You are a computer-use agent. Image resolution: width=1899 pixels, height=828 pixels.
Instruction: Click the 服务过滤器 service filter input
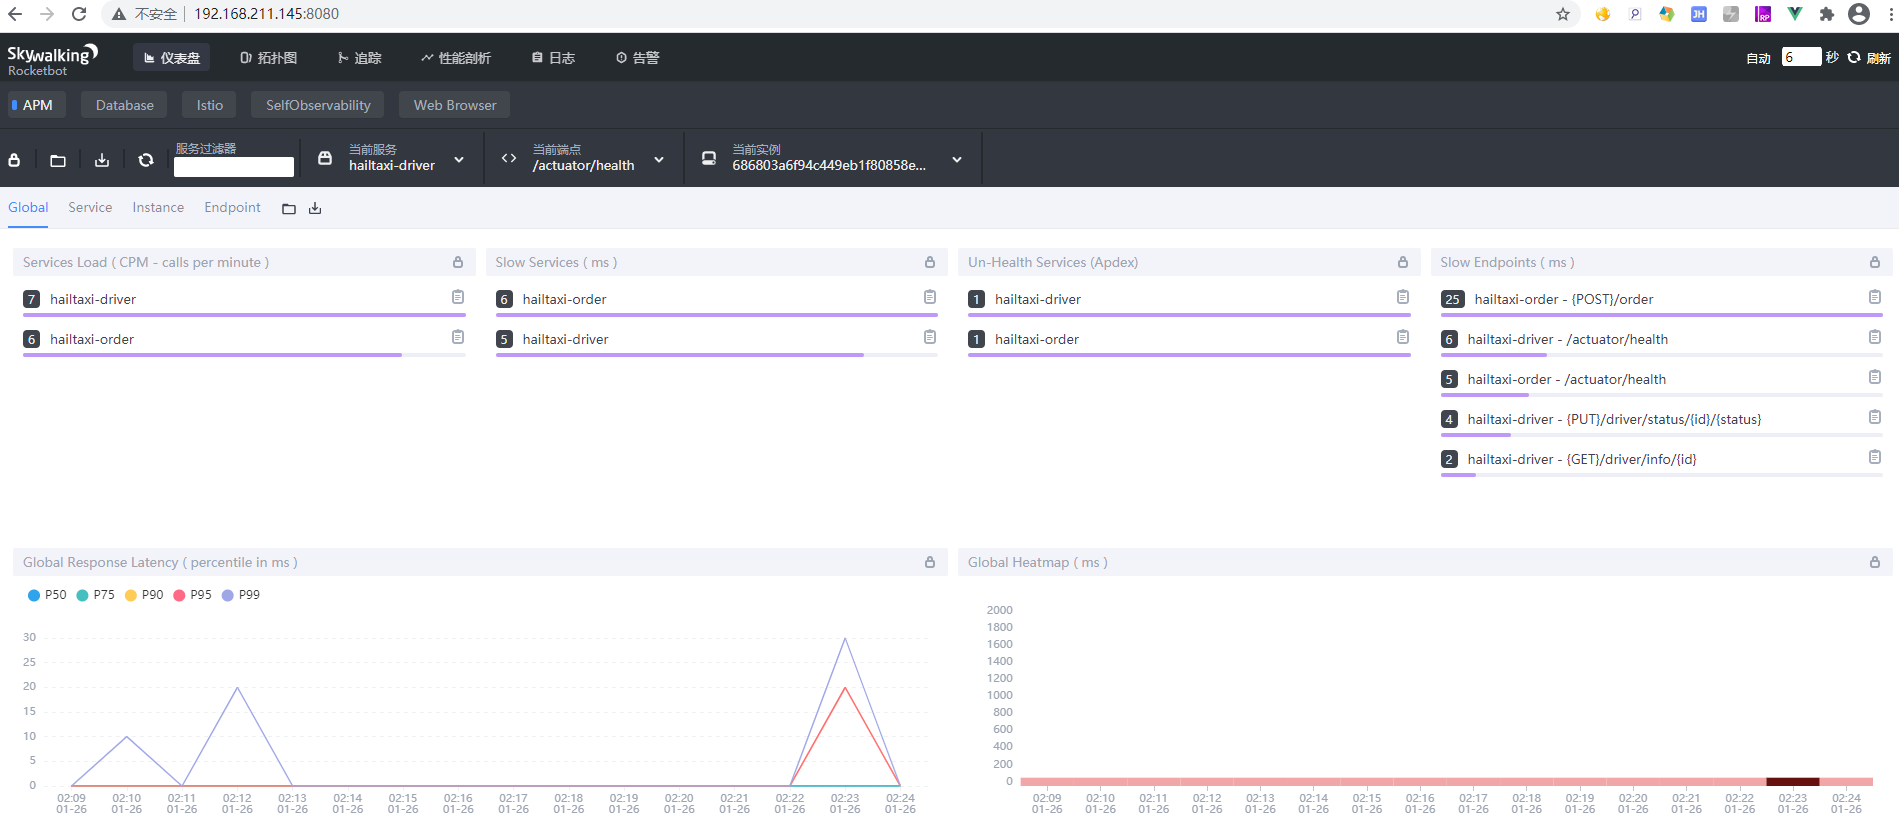coord(234,167)
